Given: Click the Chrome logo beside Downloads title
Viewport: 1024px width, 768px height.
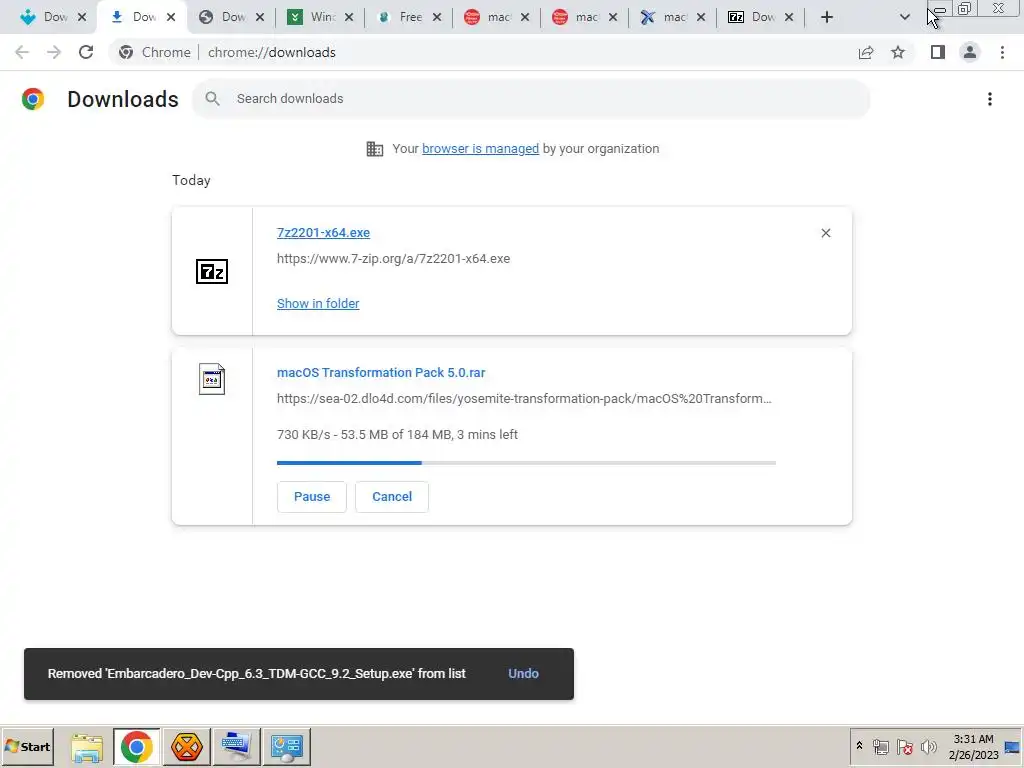Looking at the screenshot, I should pos(33,99).
